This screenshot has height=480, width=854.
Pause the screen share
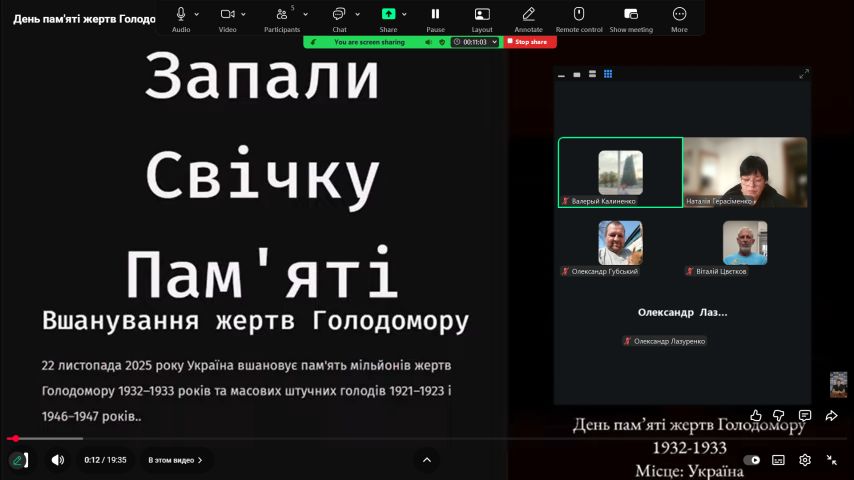435,16
